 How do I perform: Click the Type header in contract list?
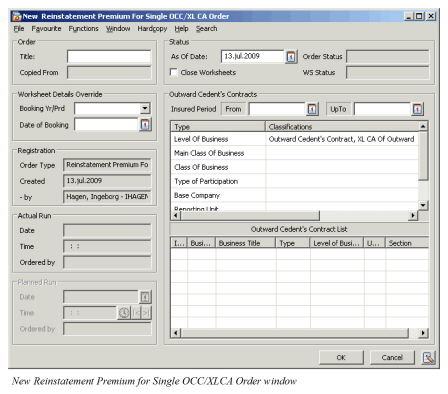tap(293, 243)
